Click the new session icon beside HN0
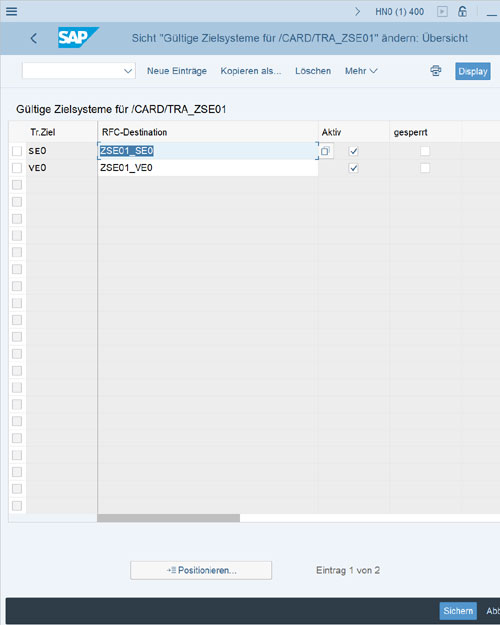Image resolution: width=500 pixels, height=625 pixels. point(442,12)
